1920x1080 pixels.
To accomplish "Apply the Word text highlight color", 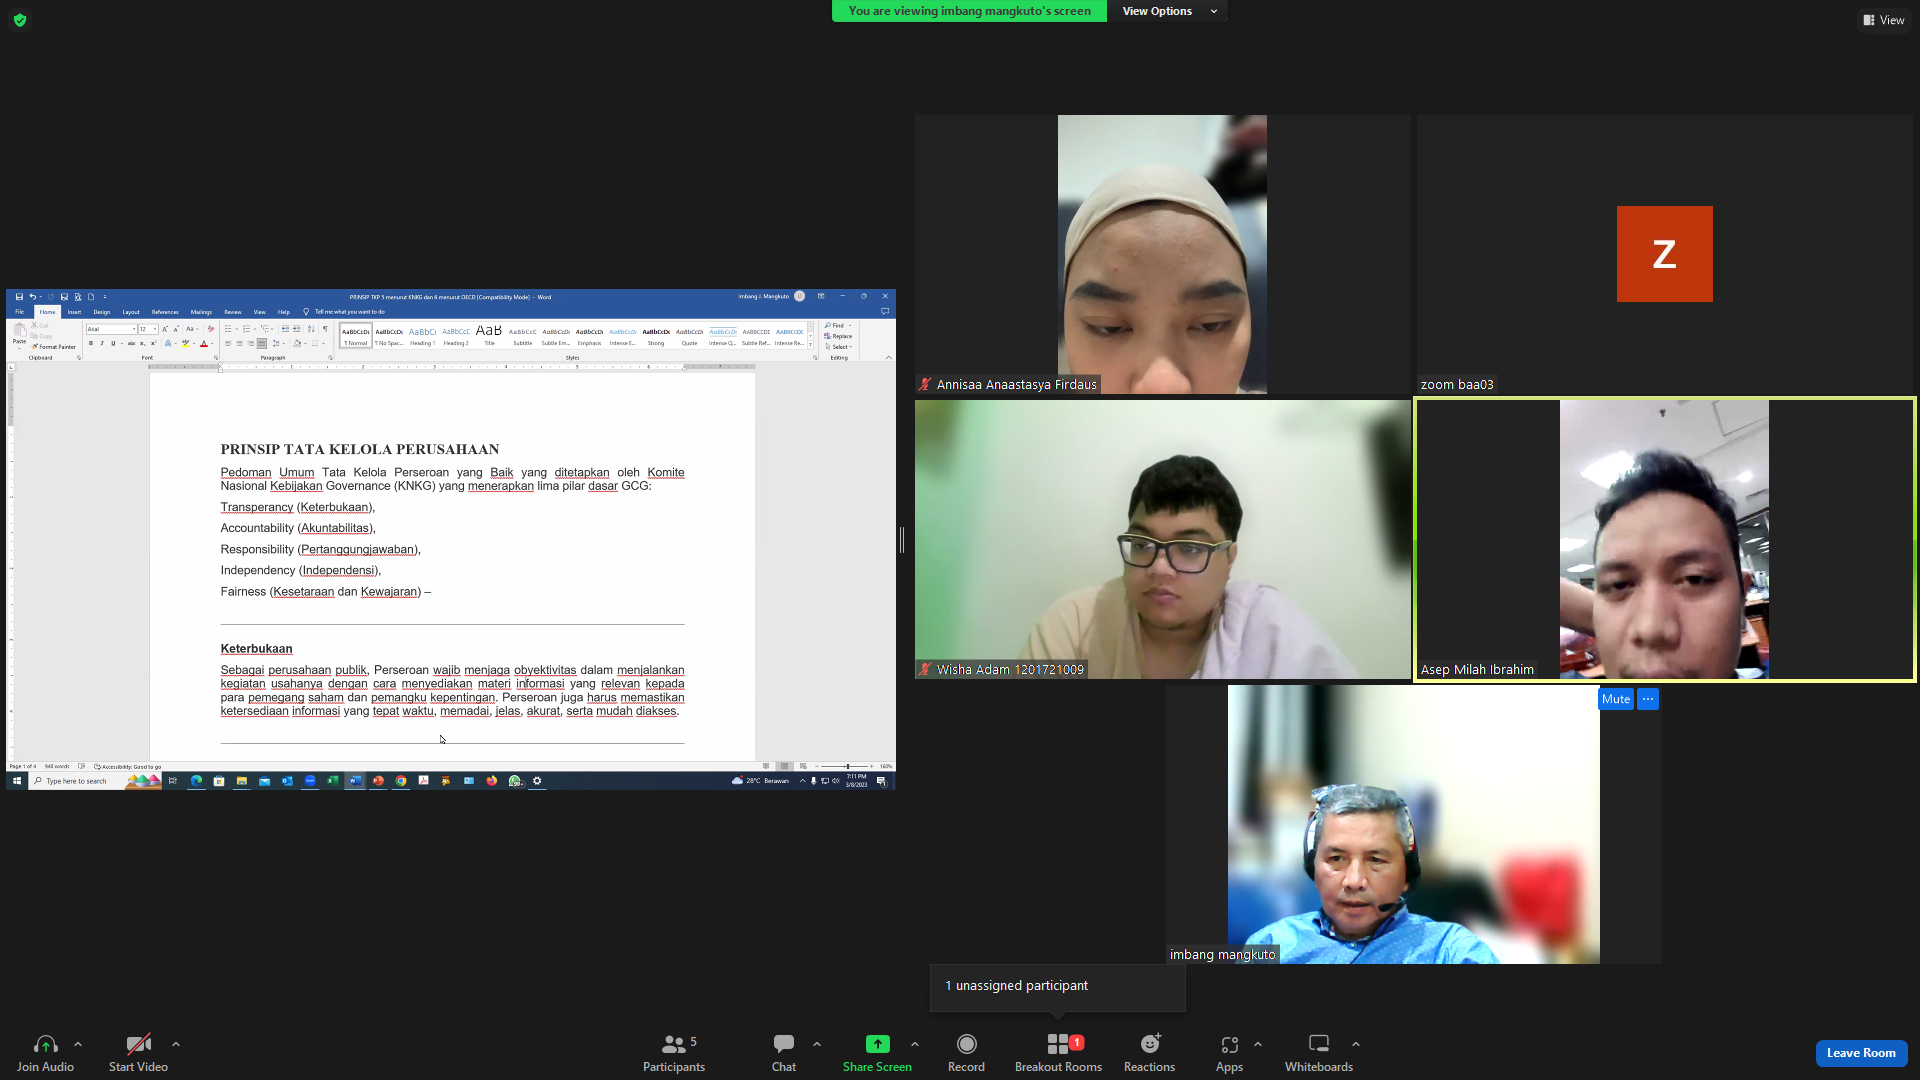I will point(185,344).
